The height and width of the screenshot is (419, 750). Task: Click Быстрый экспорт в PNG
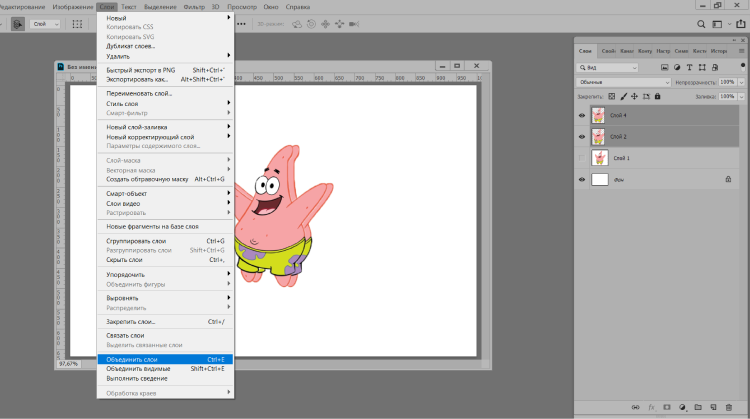(165, 70)
